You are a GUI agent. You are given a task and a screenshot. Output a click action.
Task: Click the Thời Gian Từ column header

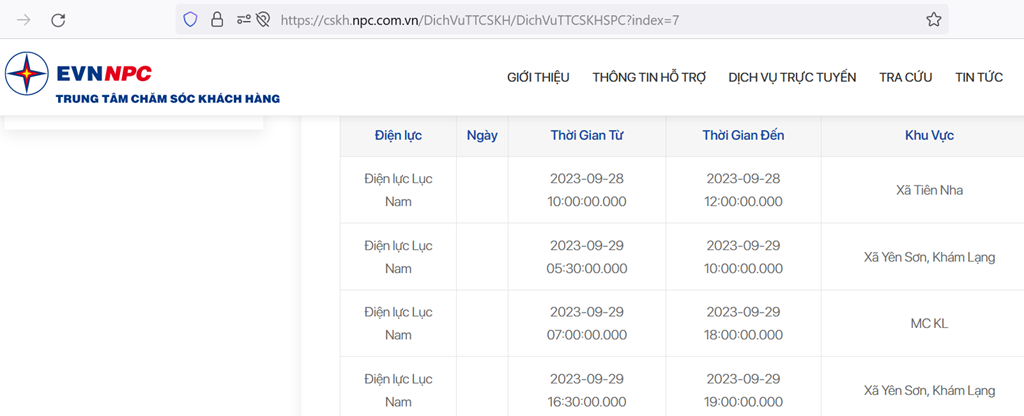(587, 136)
